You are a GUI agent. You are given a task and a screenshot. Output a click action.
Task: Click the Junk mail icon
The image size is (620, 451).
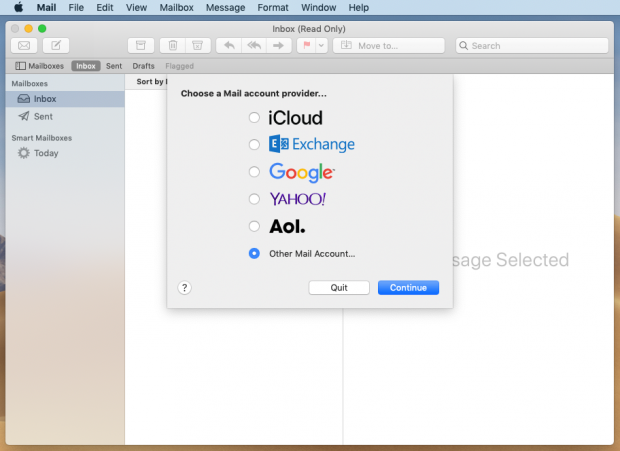198,45
